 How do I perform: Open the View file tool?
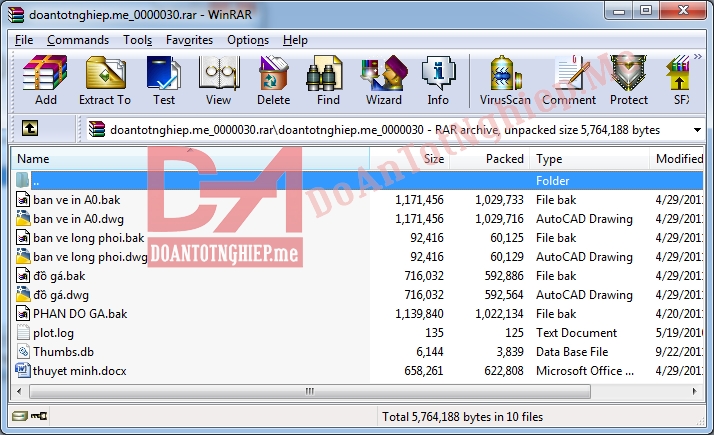coord(218,80)
